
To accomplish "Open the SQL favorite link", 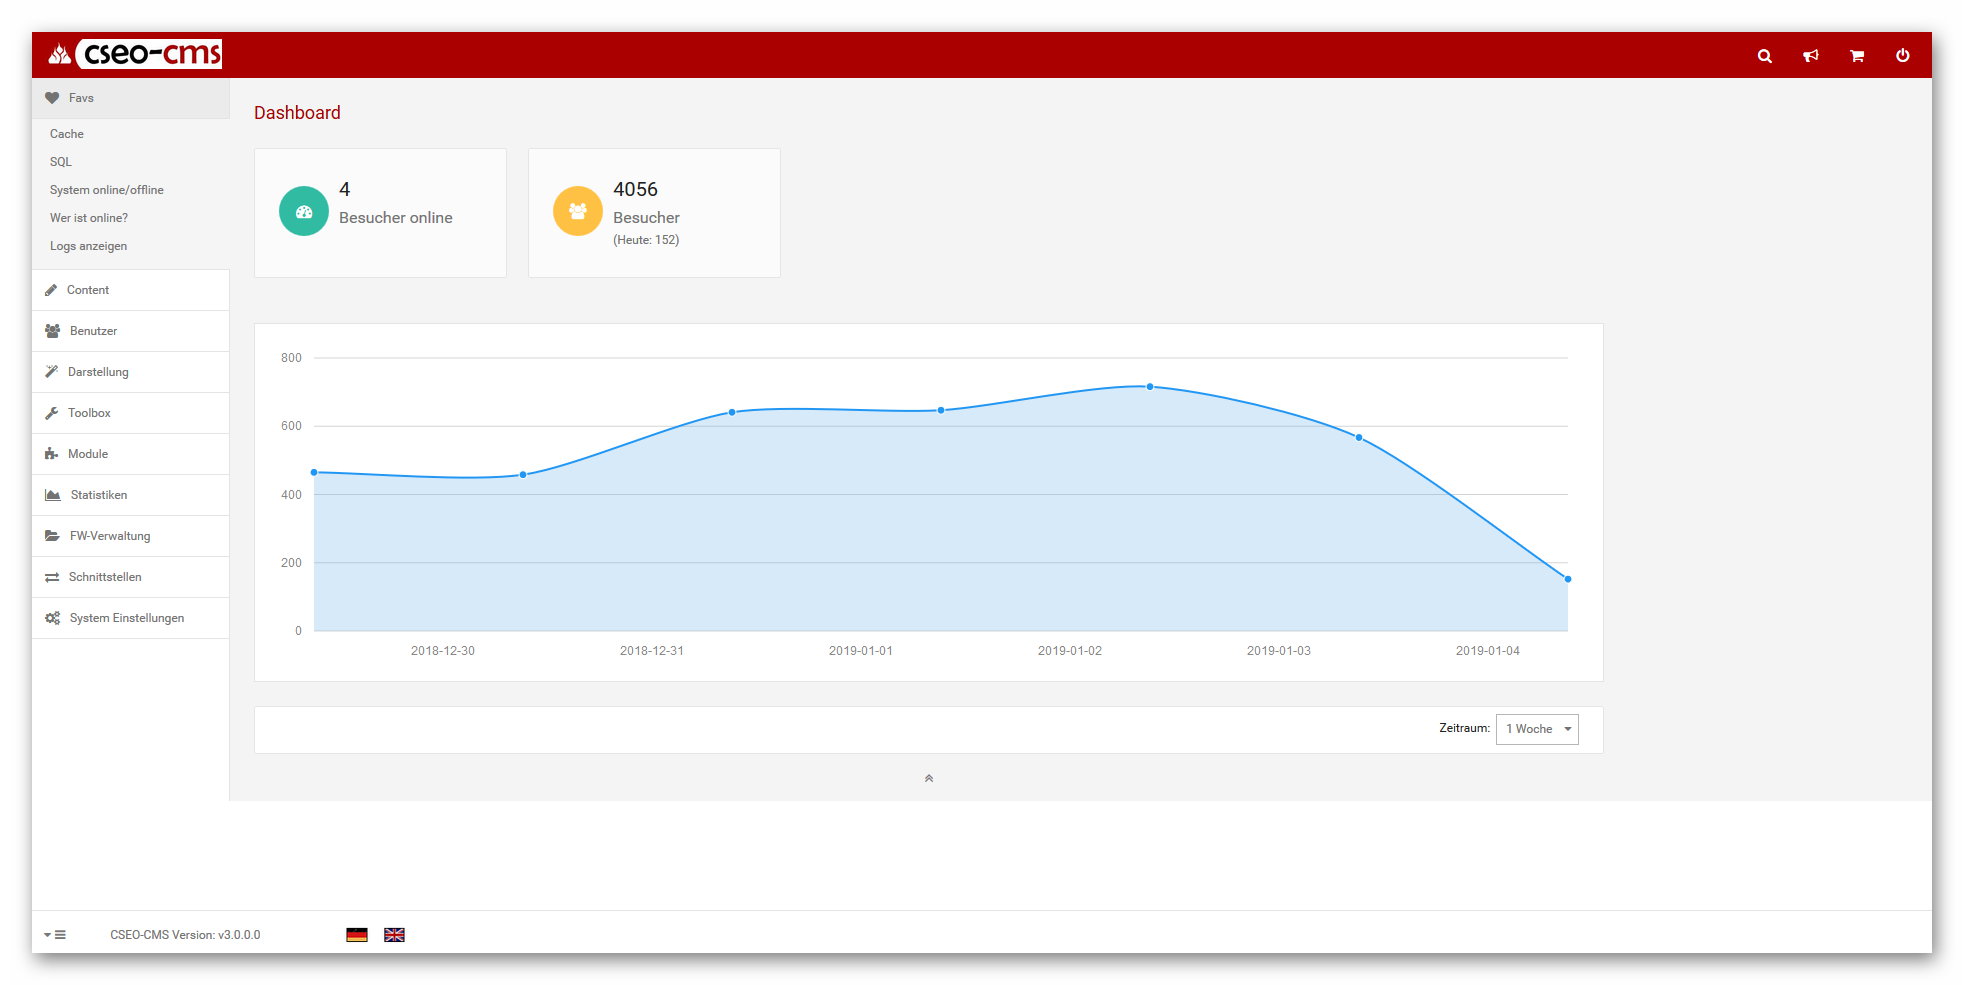I will (61, 162).
